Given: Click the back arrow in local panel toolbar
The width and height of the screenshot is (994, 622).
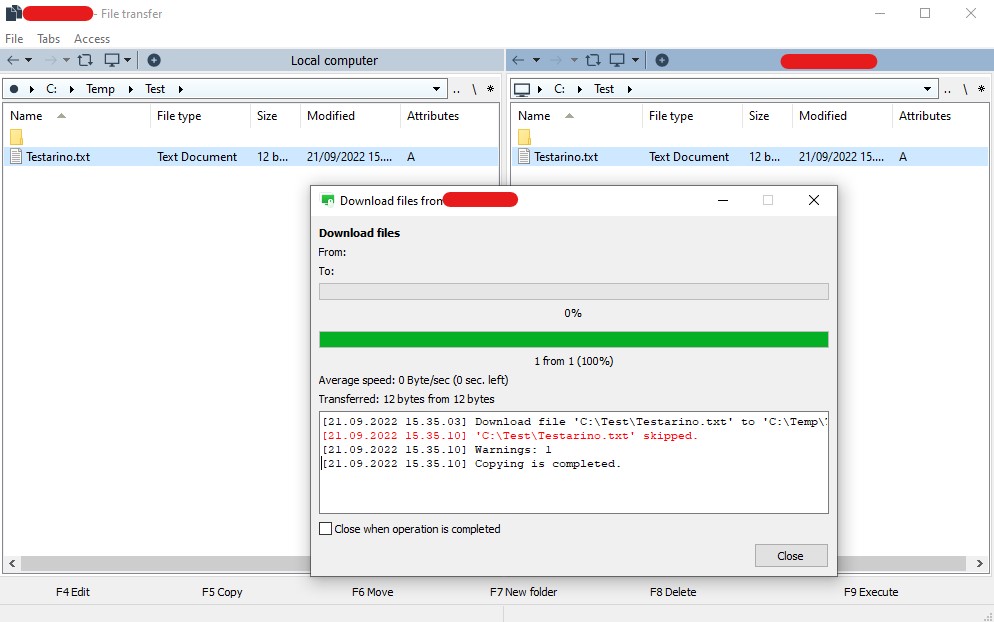Looking at the screenshot, I should [13, 60].
